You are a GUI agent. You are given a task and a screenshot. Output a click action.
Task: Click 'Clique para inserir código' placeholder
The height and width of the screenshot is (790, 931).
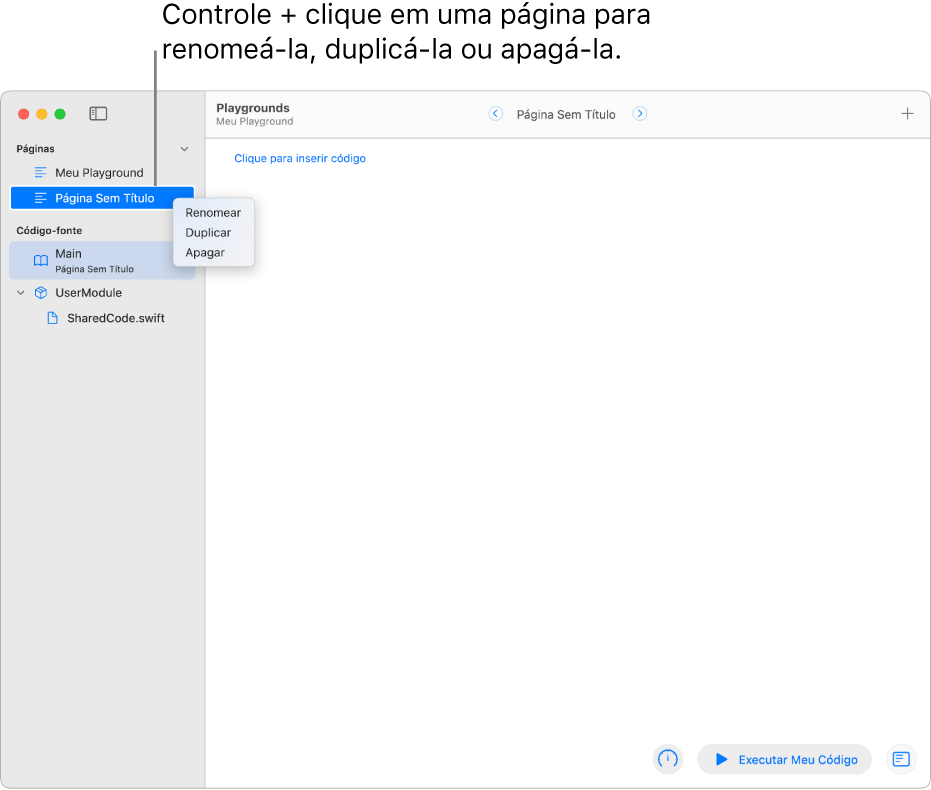(x=300, y=158)
